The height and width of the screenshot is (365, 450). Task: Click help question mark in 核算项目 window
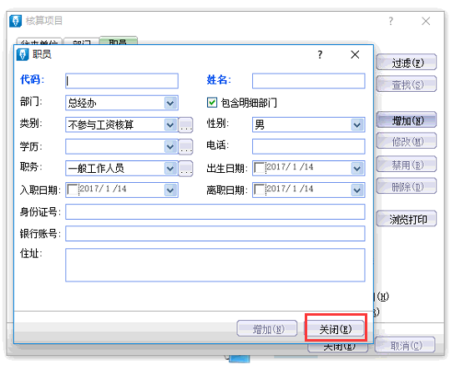pos(391,21)
